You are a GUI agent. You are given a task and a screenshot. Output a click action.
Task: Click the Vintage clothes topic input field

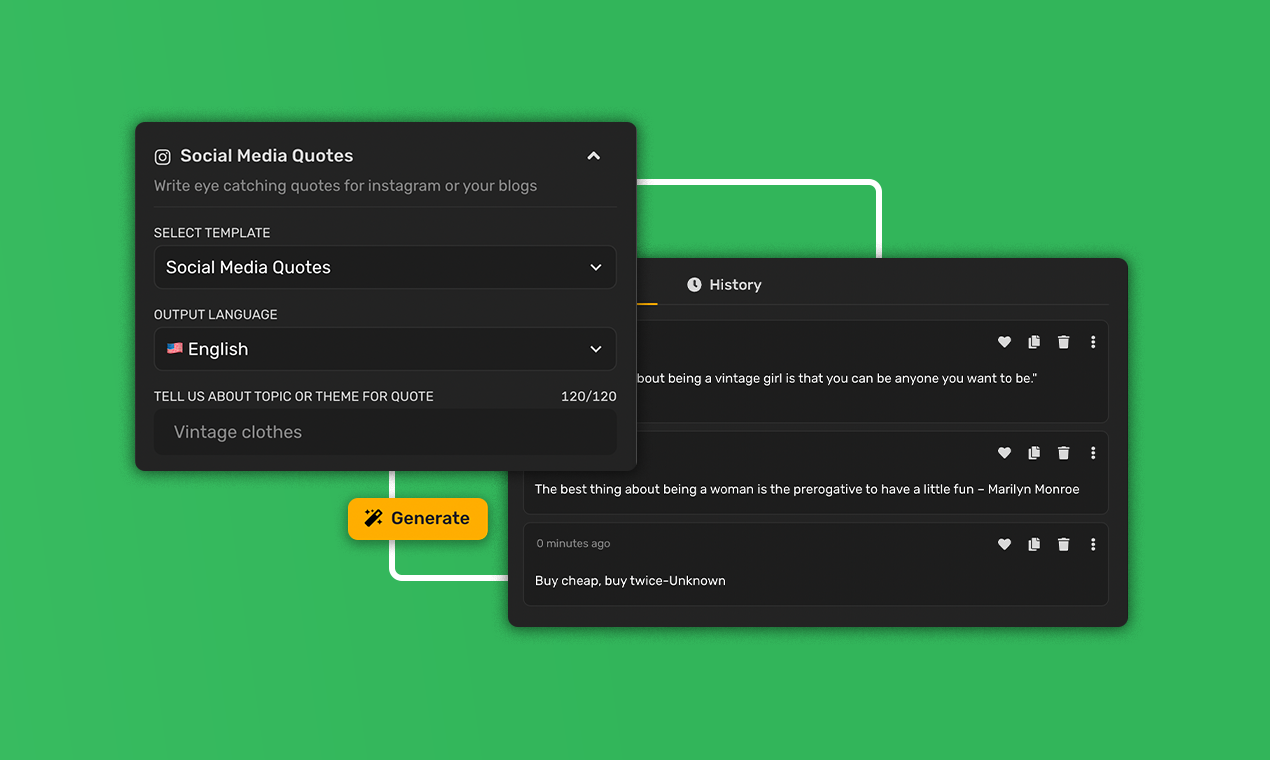coord(385,431)
